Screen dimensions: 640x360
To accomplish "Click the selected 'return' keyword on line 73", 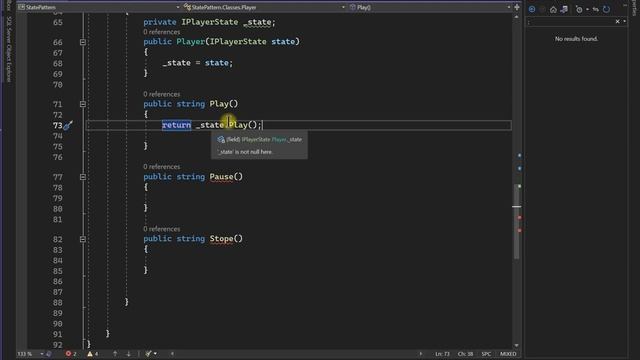I will tap(176, 125).
